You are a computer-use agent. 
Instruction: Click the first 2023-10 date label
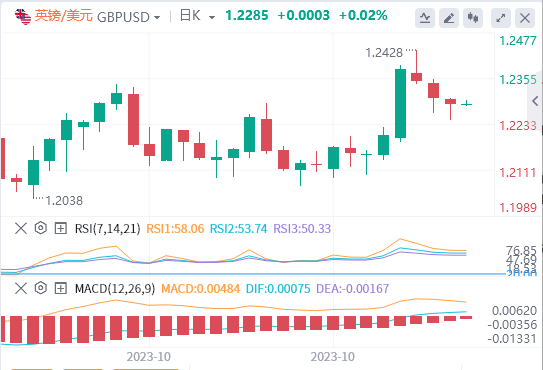point(149,356)
